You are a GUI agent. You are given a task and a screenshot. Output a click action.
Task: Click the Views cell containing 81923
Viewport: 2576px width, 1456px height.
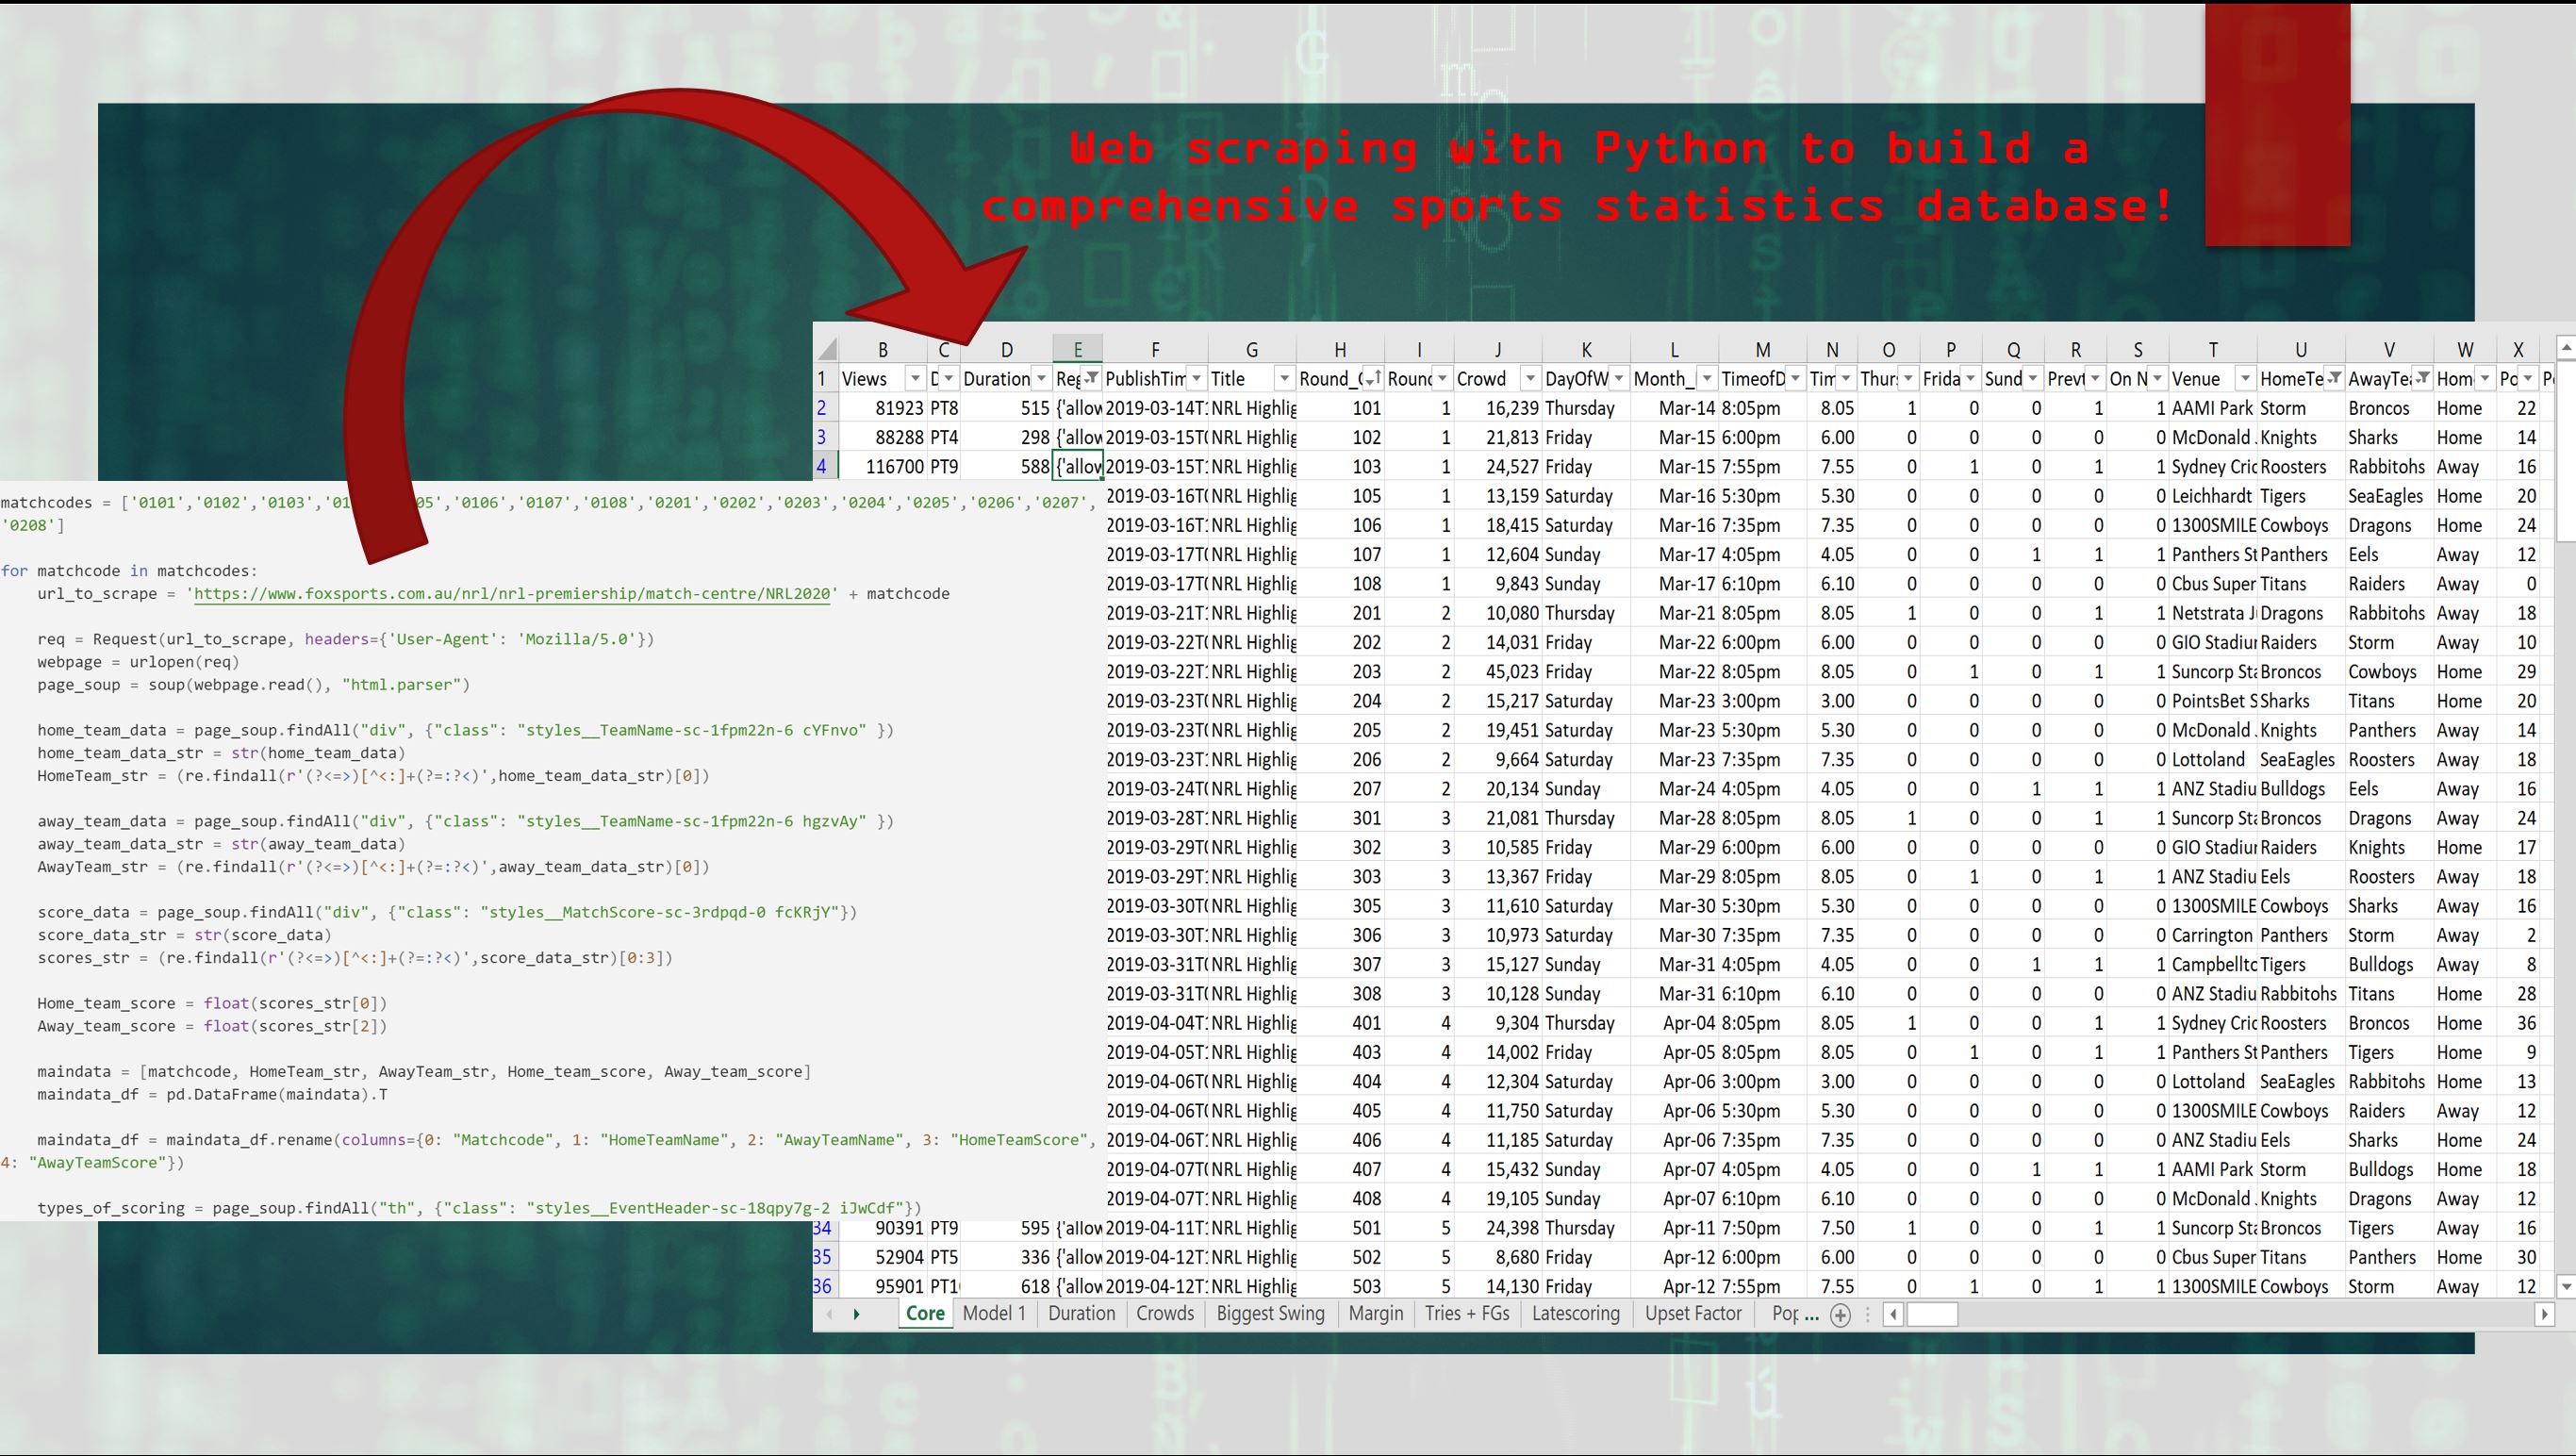pos(883,408)
